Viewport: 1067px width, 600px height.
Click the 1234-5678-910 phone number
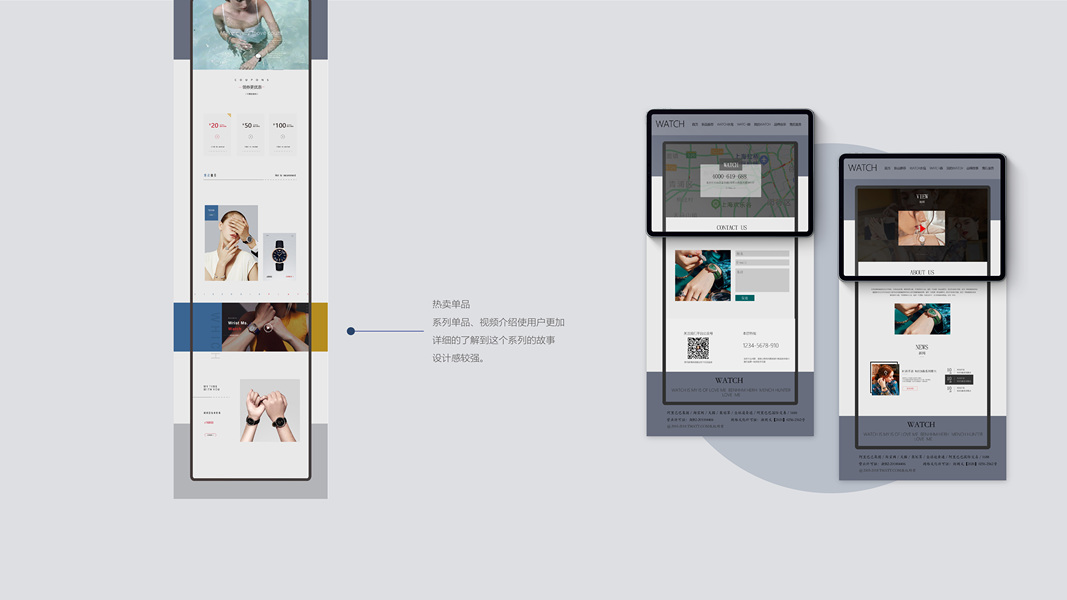(761, 346)
